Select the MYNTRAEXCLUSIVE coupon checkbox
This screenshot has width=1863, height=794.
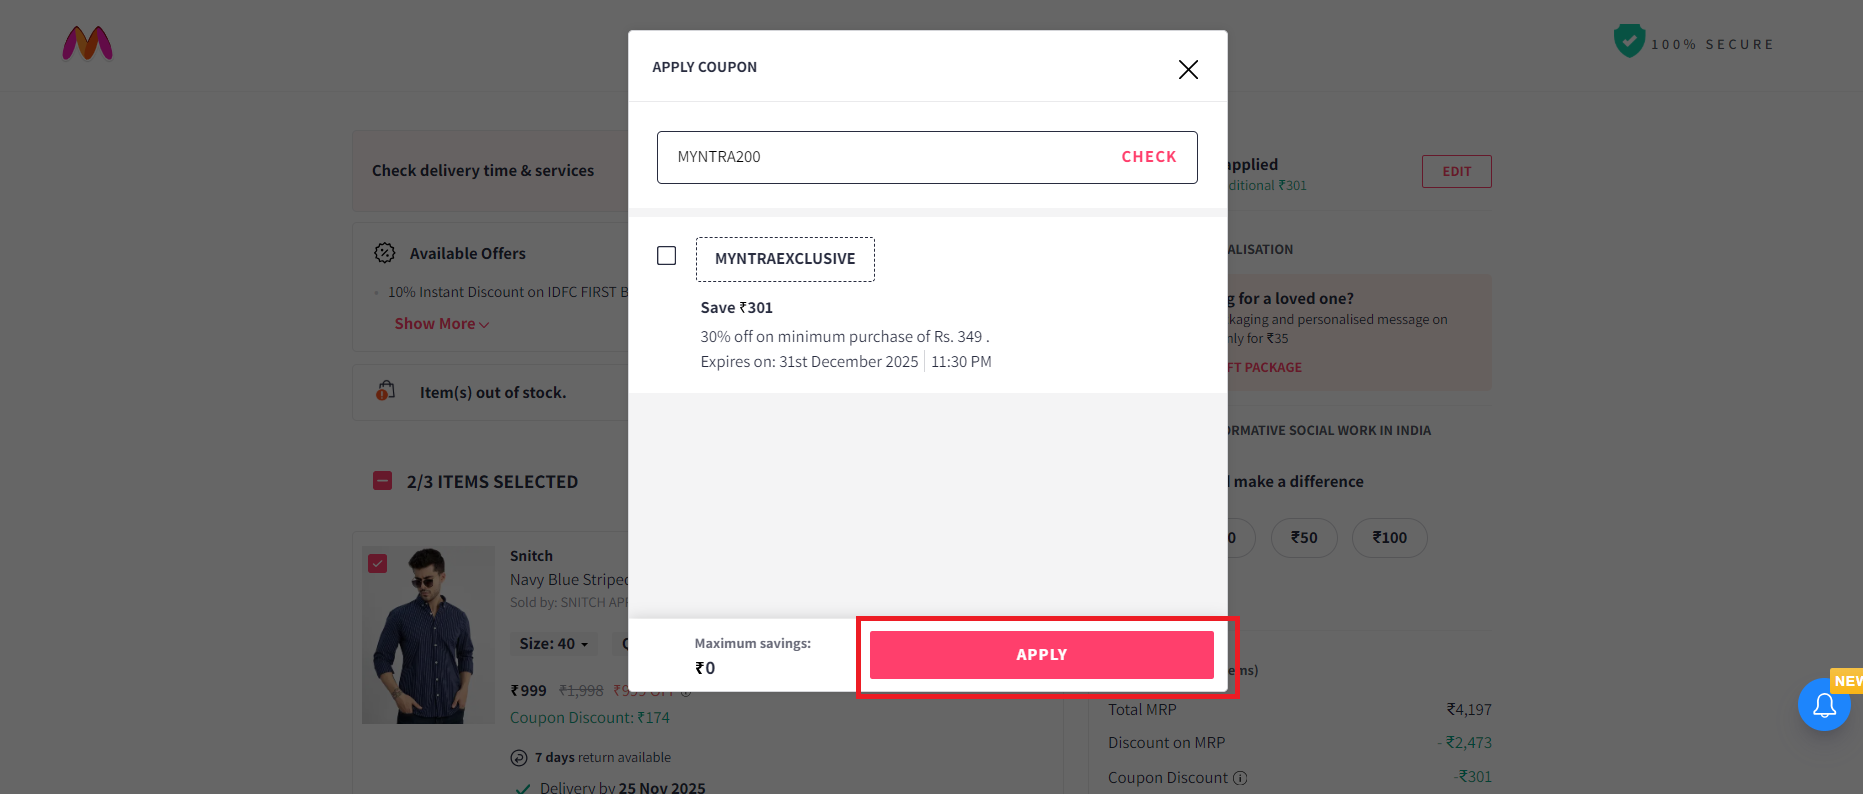[x=666, y=256]
